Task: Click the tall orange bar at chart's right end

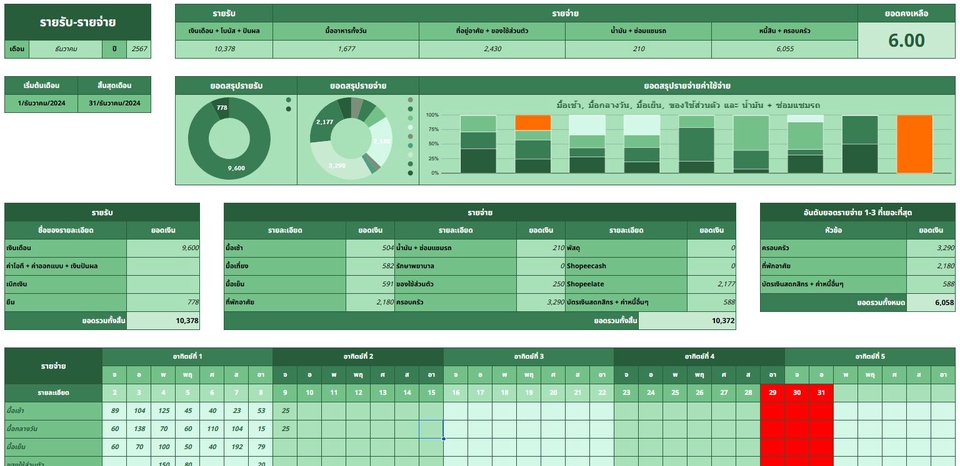Action: pyautogui.click(x=914, y=145)
